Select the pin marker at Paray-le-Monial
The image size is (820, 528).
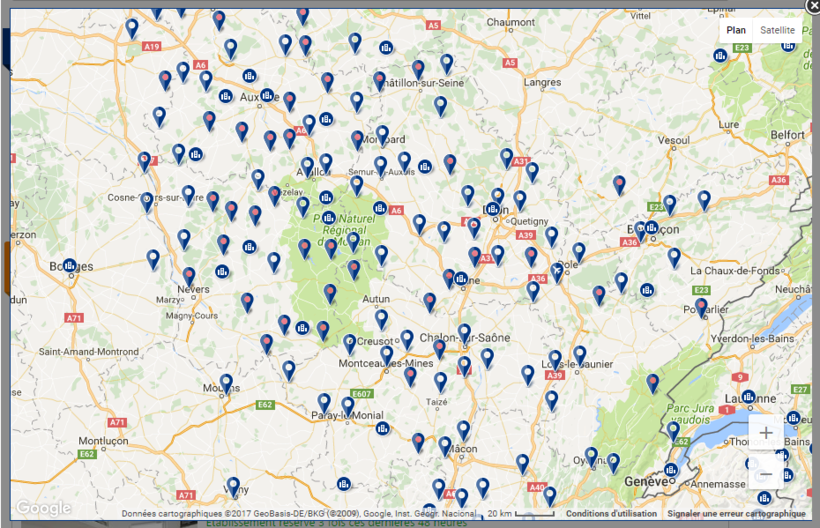pyautogui.click(x=347, y=405)
